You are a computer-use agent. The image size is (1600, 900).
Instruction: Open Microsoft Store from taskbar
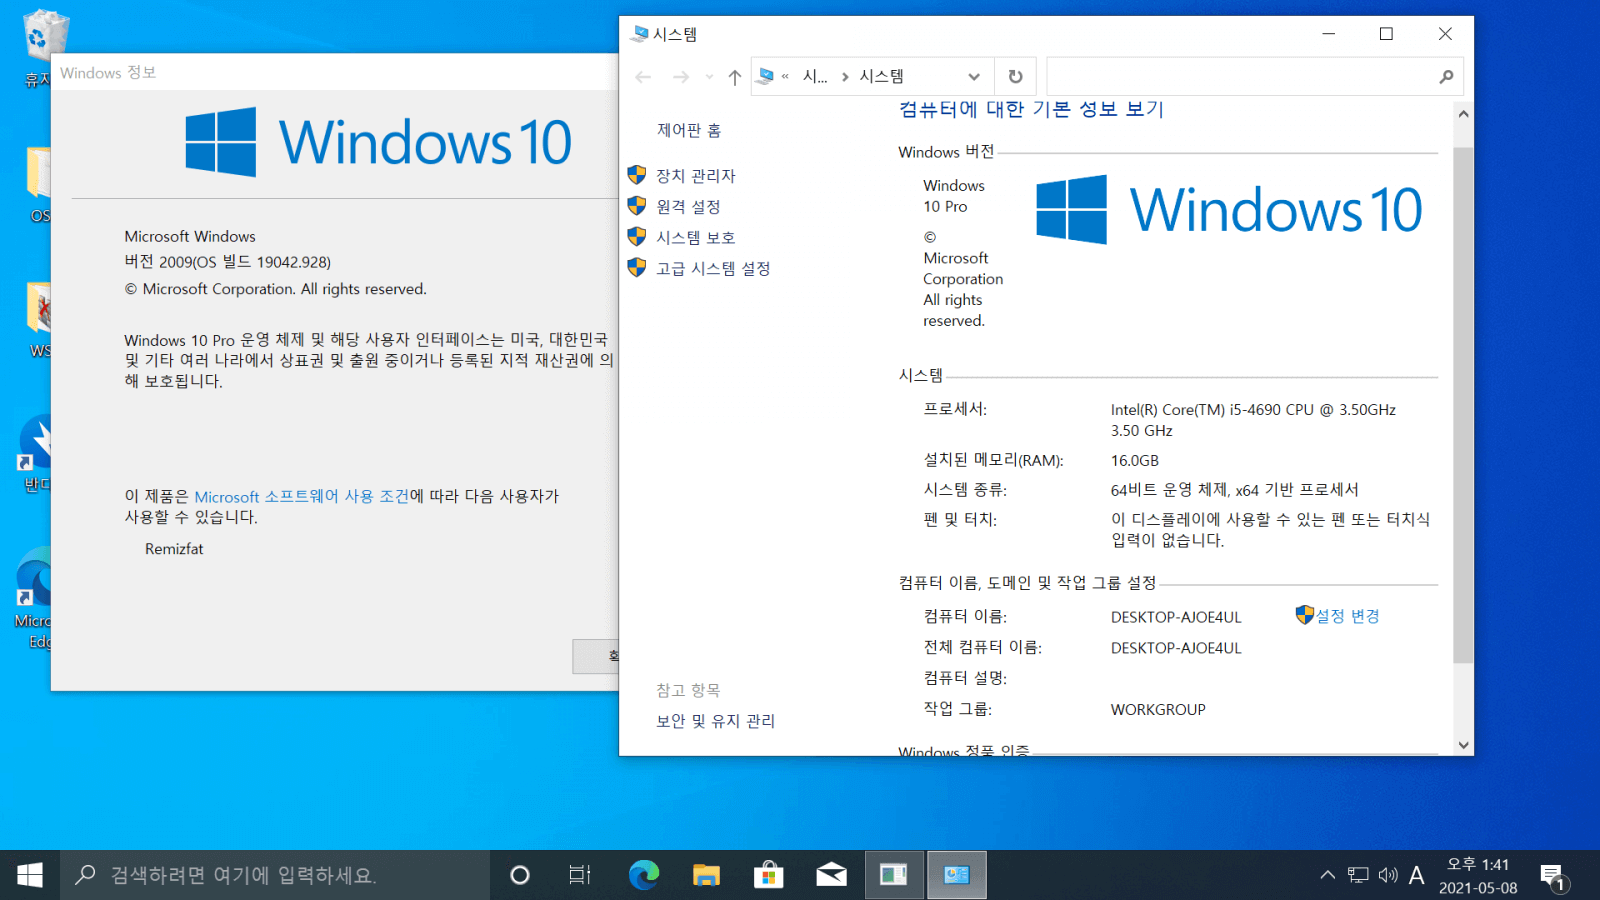coord(768,875)
